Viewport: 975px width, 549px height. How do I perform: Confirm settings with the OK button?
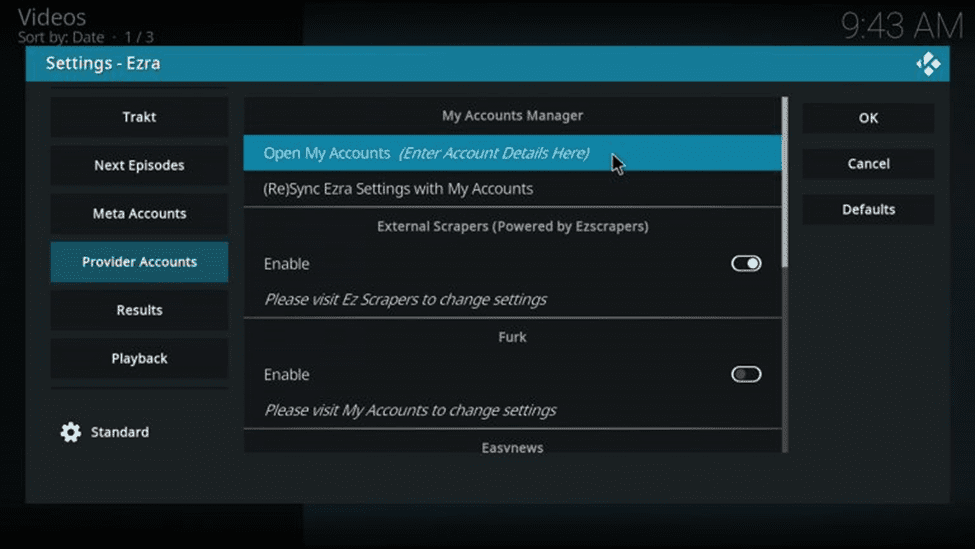click(x=868, y=118)
